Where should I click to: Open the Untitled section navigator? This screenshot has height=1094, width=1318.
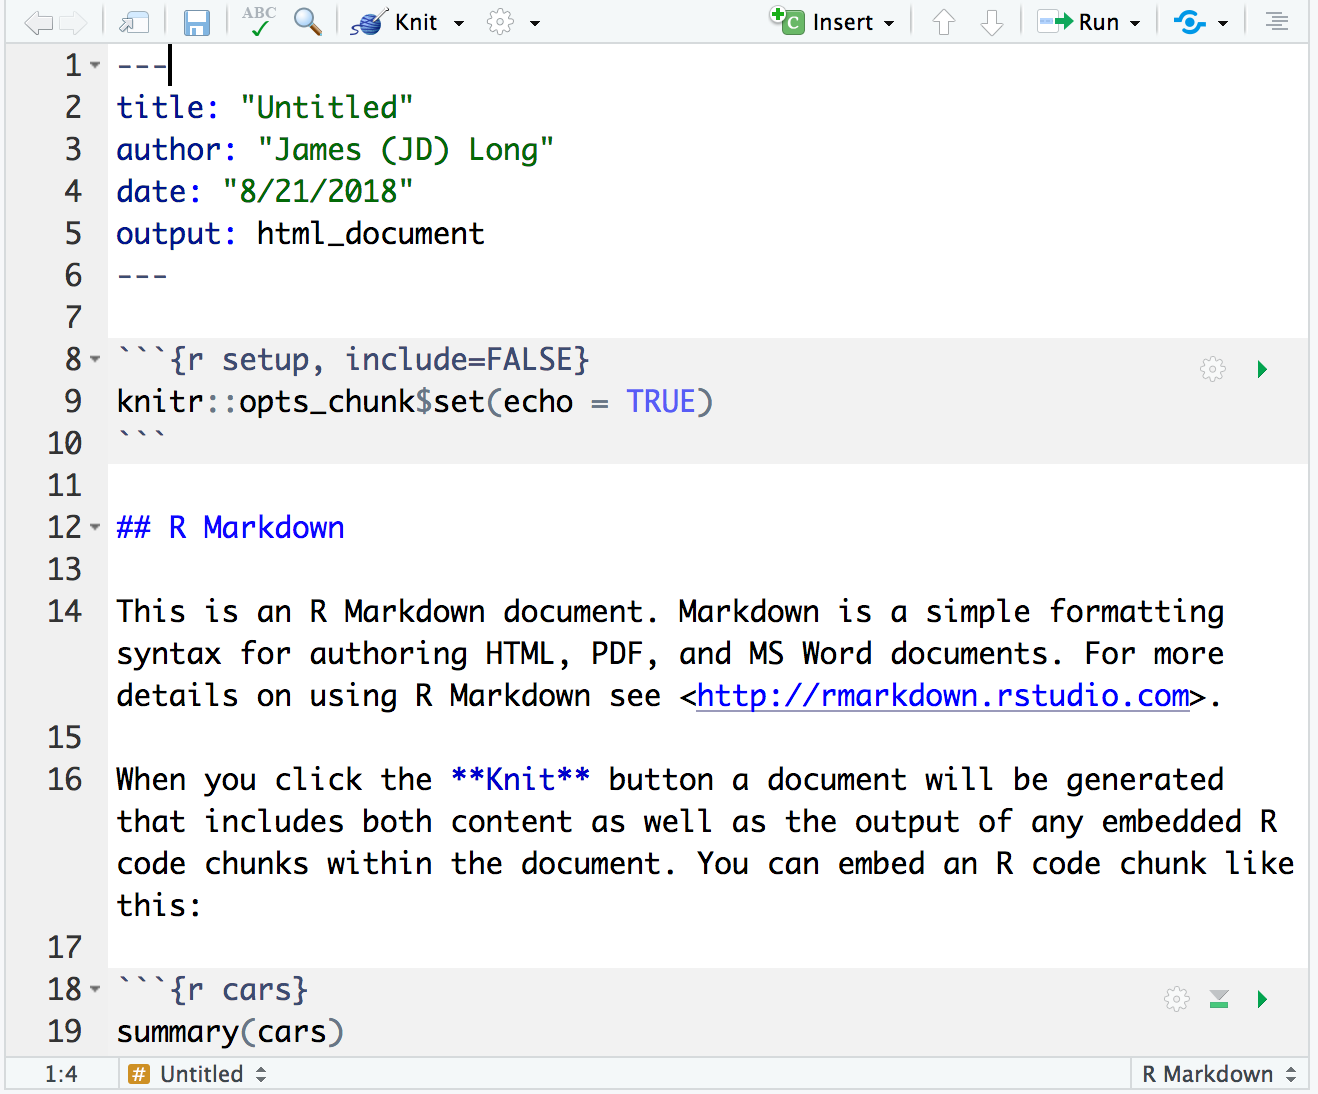tap(198, 1074)
